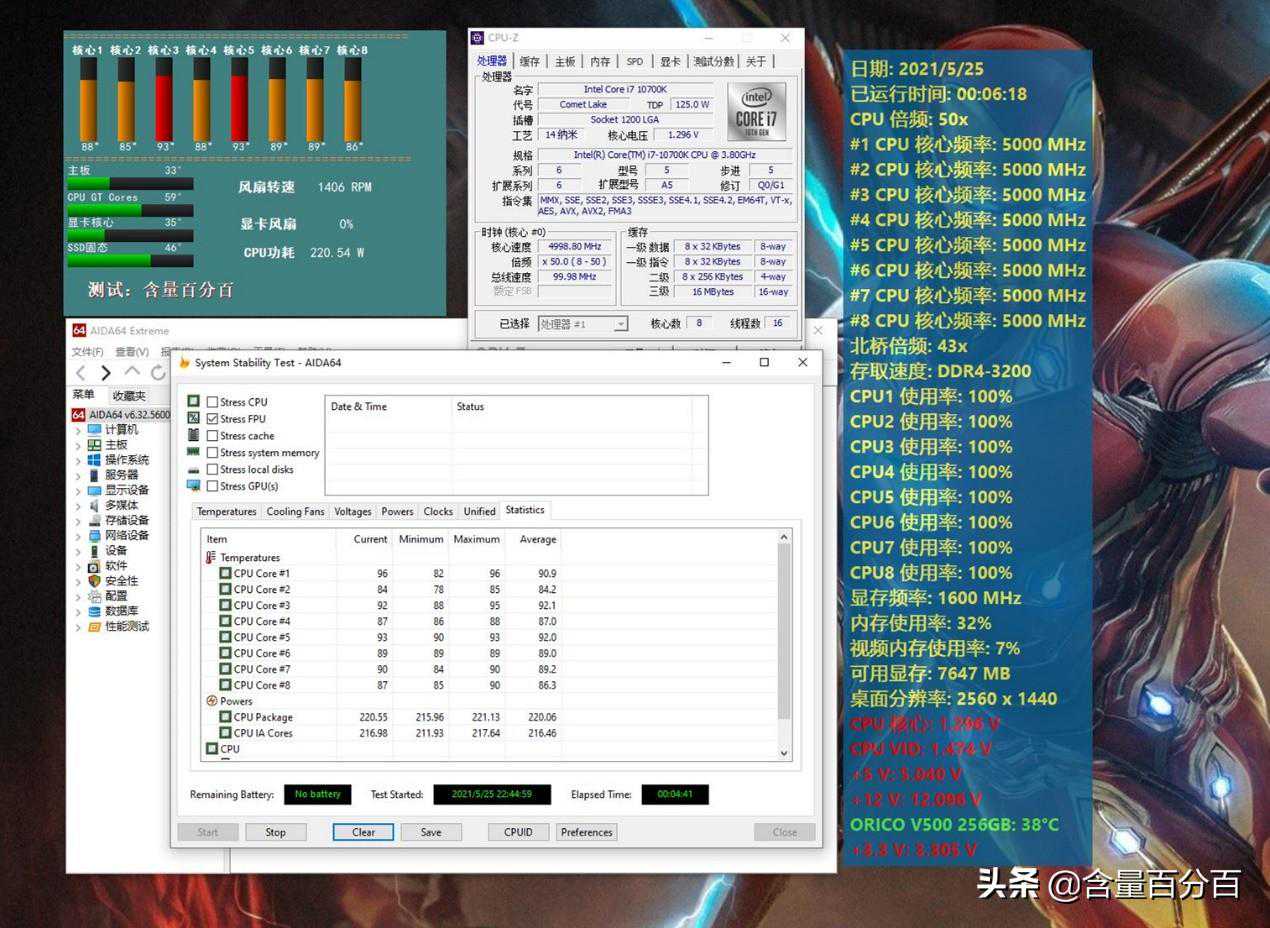The height and width of the screenshot is (928, 1270).
Task: Uncheck the Stress FPU checkbox
Action: (212, 419)
